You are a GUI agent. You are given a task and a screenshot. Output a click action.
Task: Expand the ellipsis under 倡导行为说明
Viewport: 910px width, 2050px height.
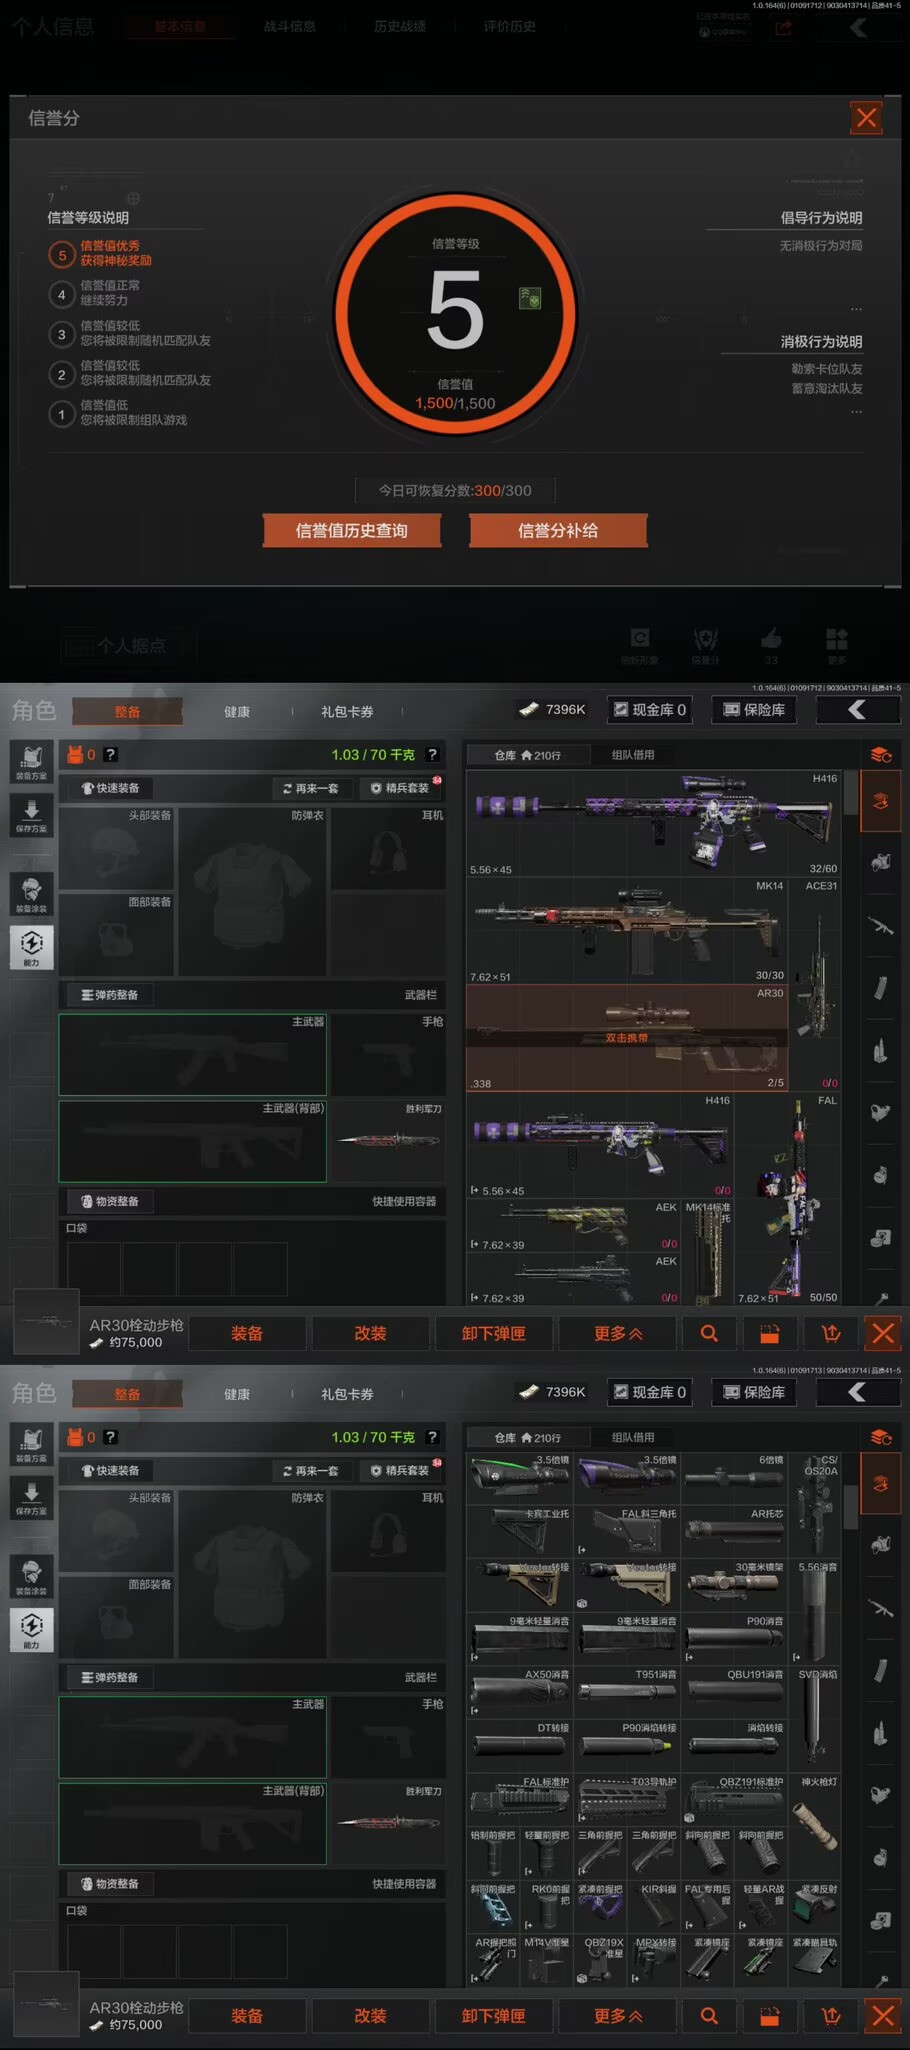pos(856,309)
